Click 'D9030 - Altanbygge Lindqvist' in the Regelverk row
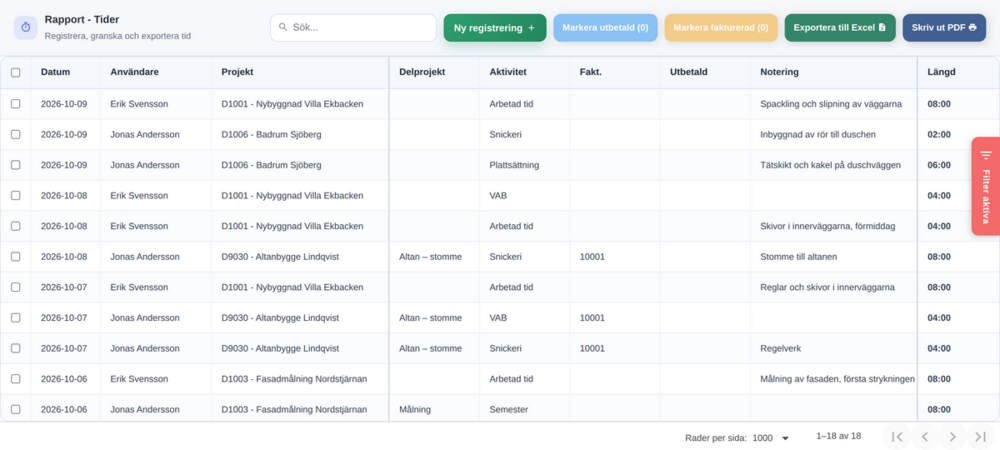Image resolution: width=1000 pixels, height=450 pixels. [x=280, y=348]
